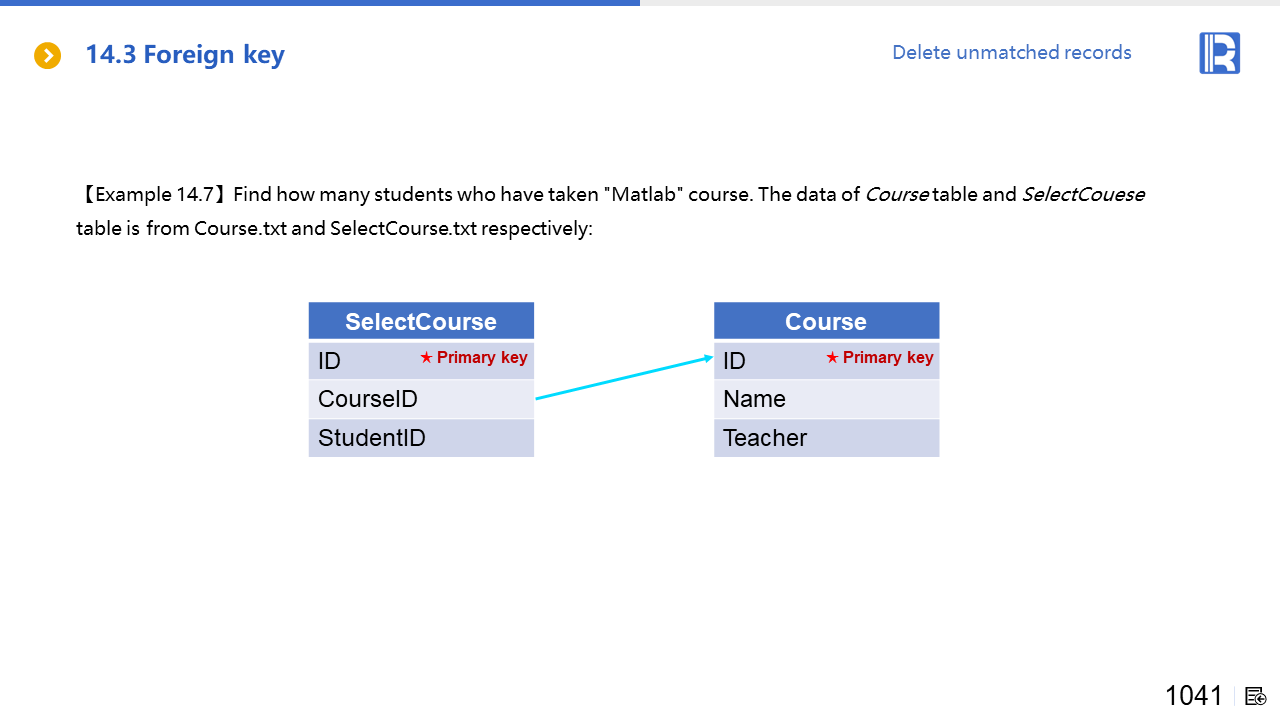Open the "Delete unmatched records" link
This screenshot has width=1280, height=720.
[x=1011, y=52]
